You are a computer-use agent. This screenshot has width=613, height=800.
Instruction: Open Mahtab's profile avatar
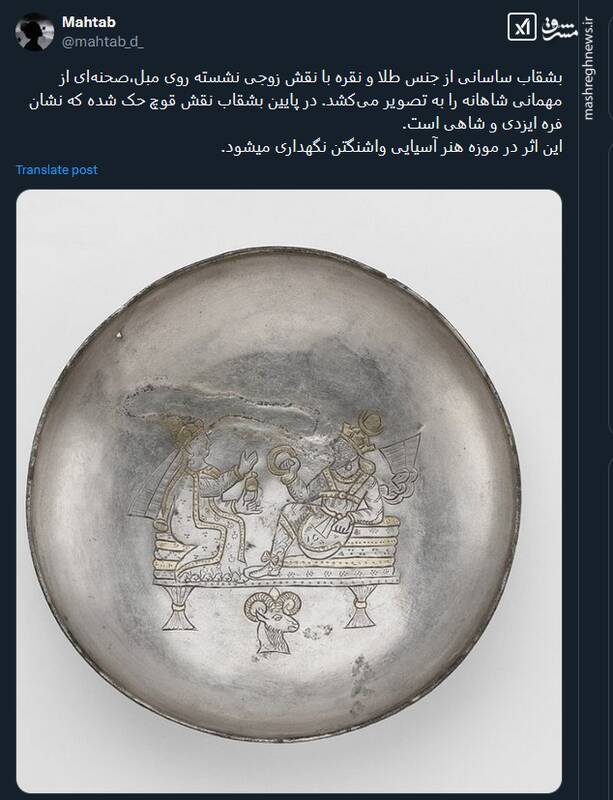point(35,32)
